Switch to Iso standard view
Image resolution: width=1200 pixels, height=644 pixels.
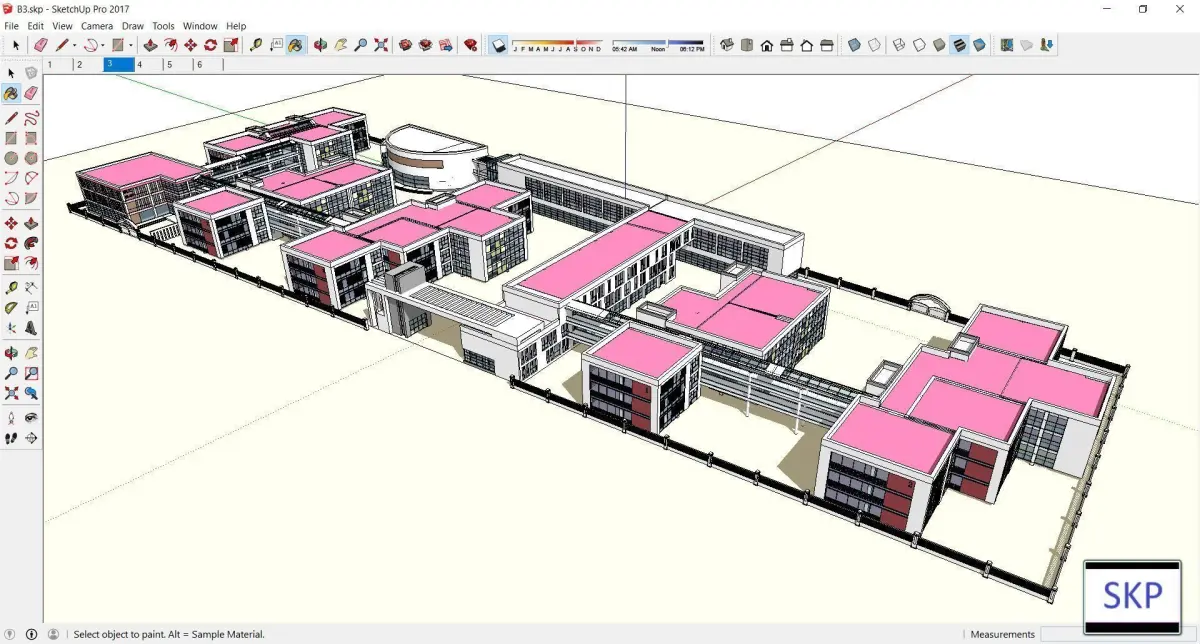(727, 45)
